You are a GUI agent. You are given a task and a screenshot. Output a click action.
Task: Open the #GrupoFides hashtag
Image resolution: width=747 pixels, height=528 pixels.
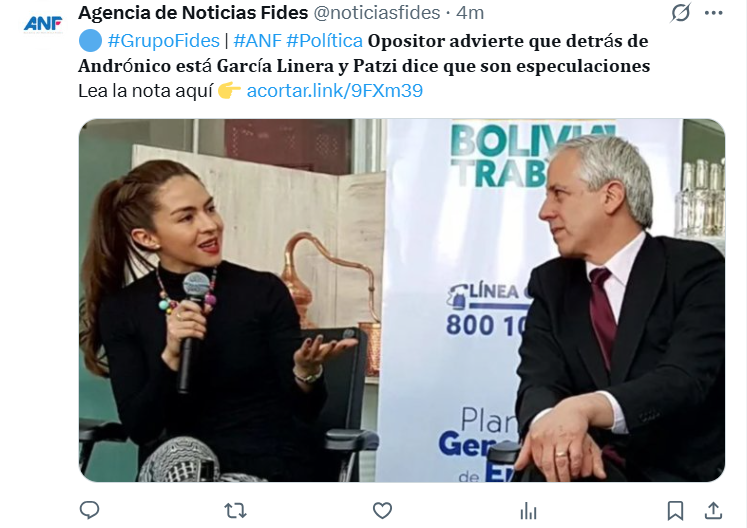[163, 41]
